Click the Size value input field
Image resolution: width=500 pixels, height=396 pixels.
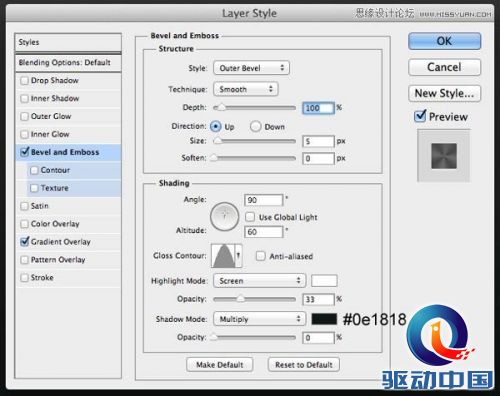tap(318, 141)
